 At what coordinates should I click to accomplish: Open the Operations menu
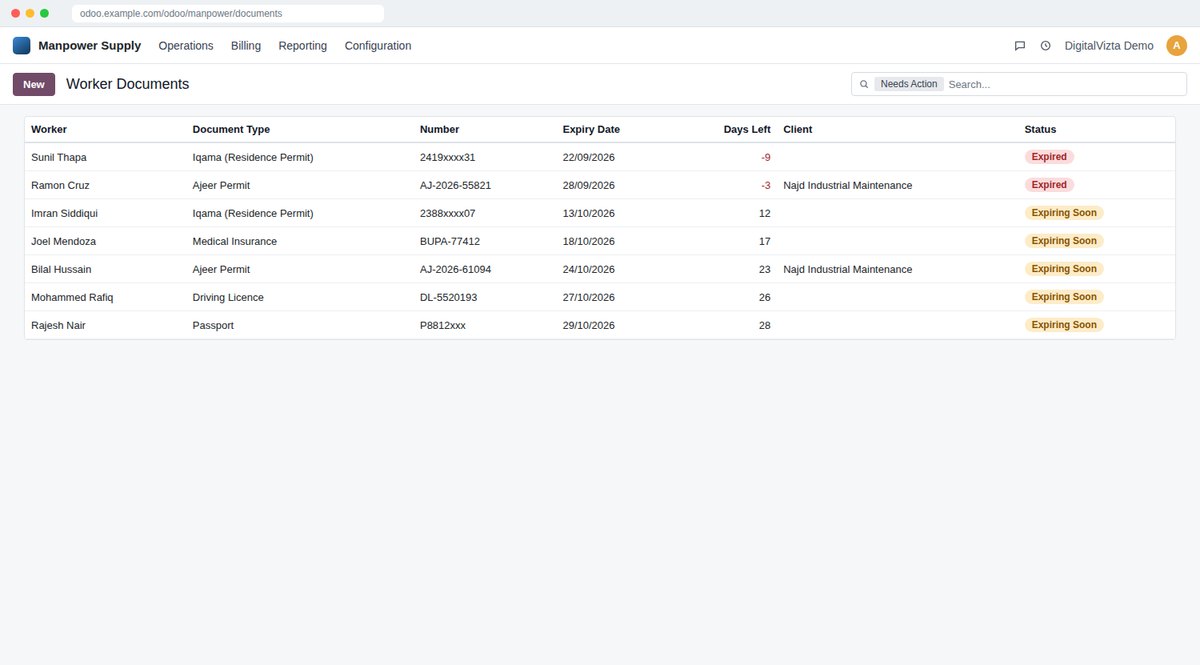pos(186,45)
